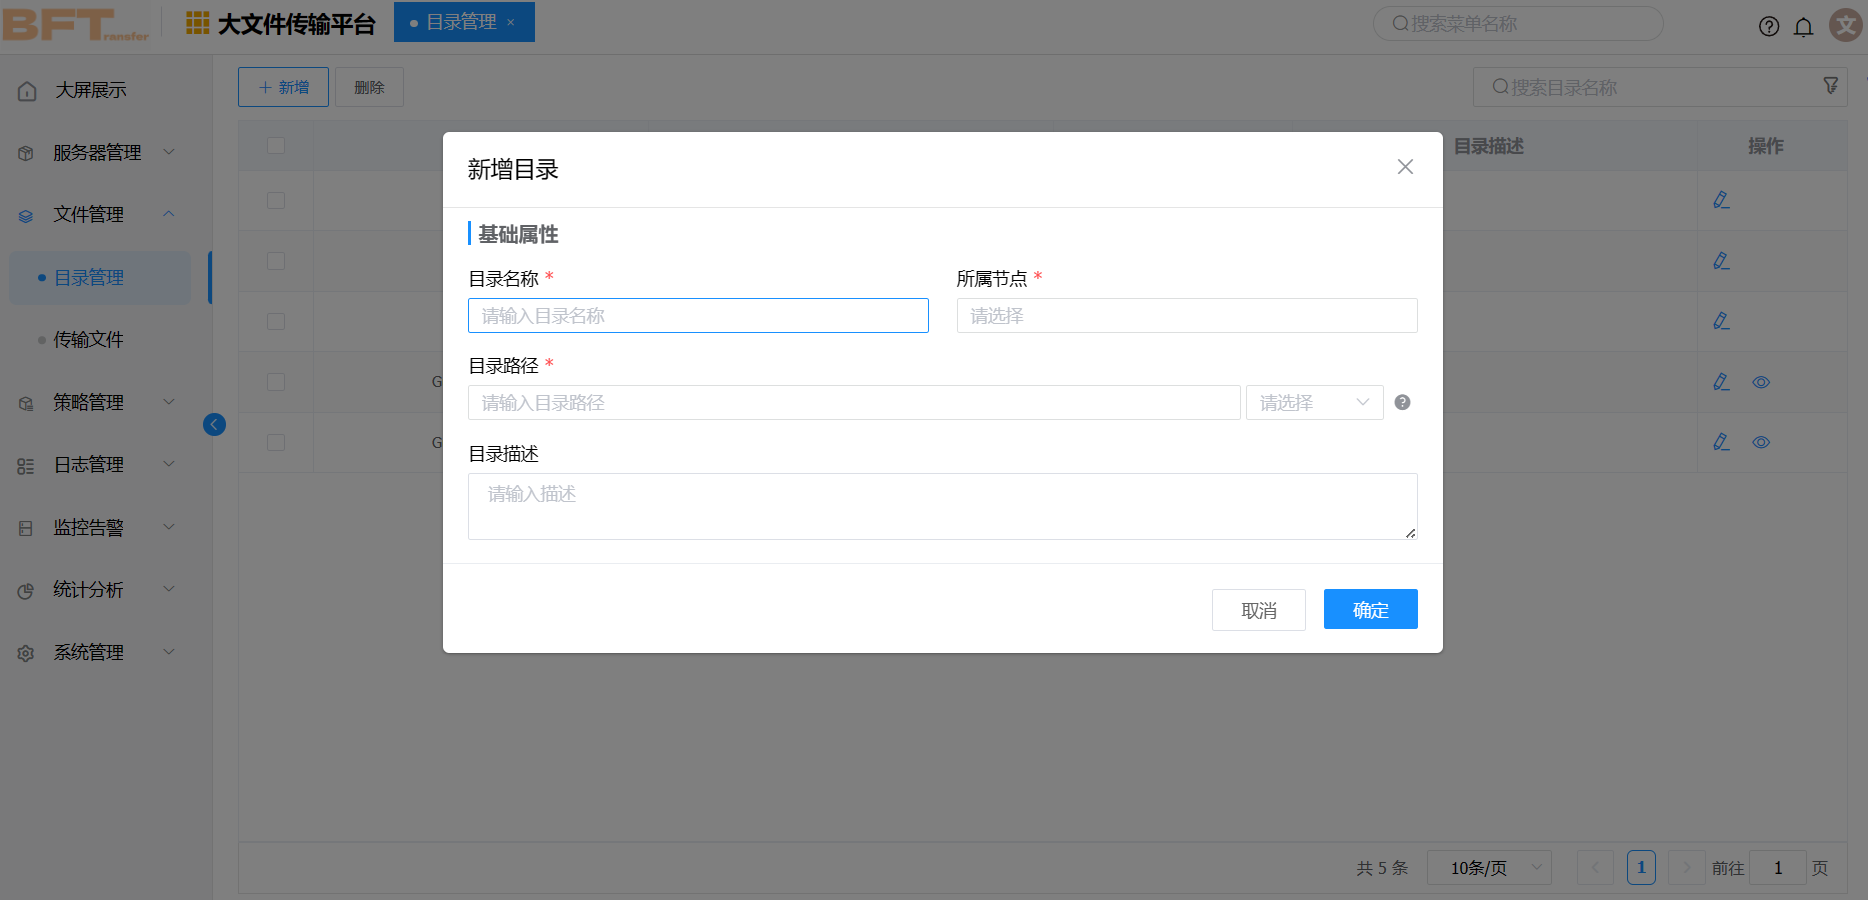Select 传输文件 in the sidebar menu
1868x900 pixels.
coord(89,340)
